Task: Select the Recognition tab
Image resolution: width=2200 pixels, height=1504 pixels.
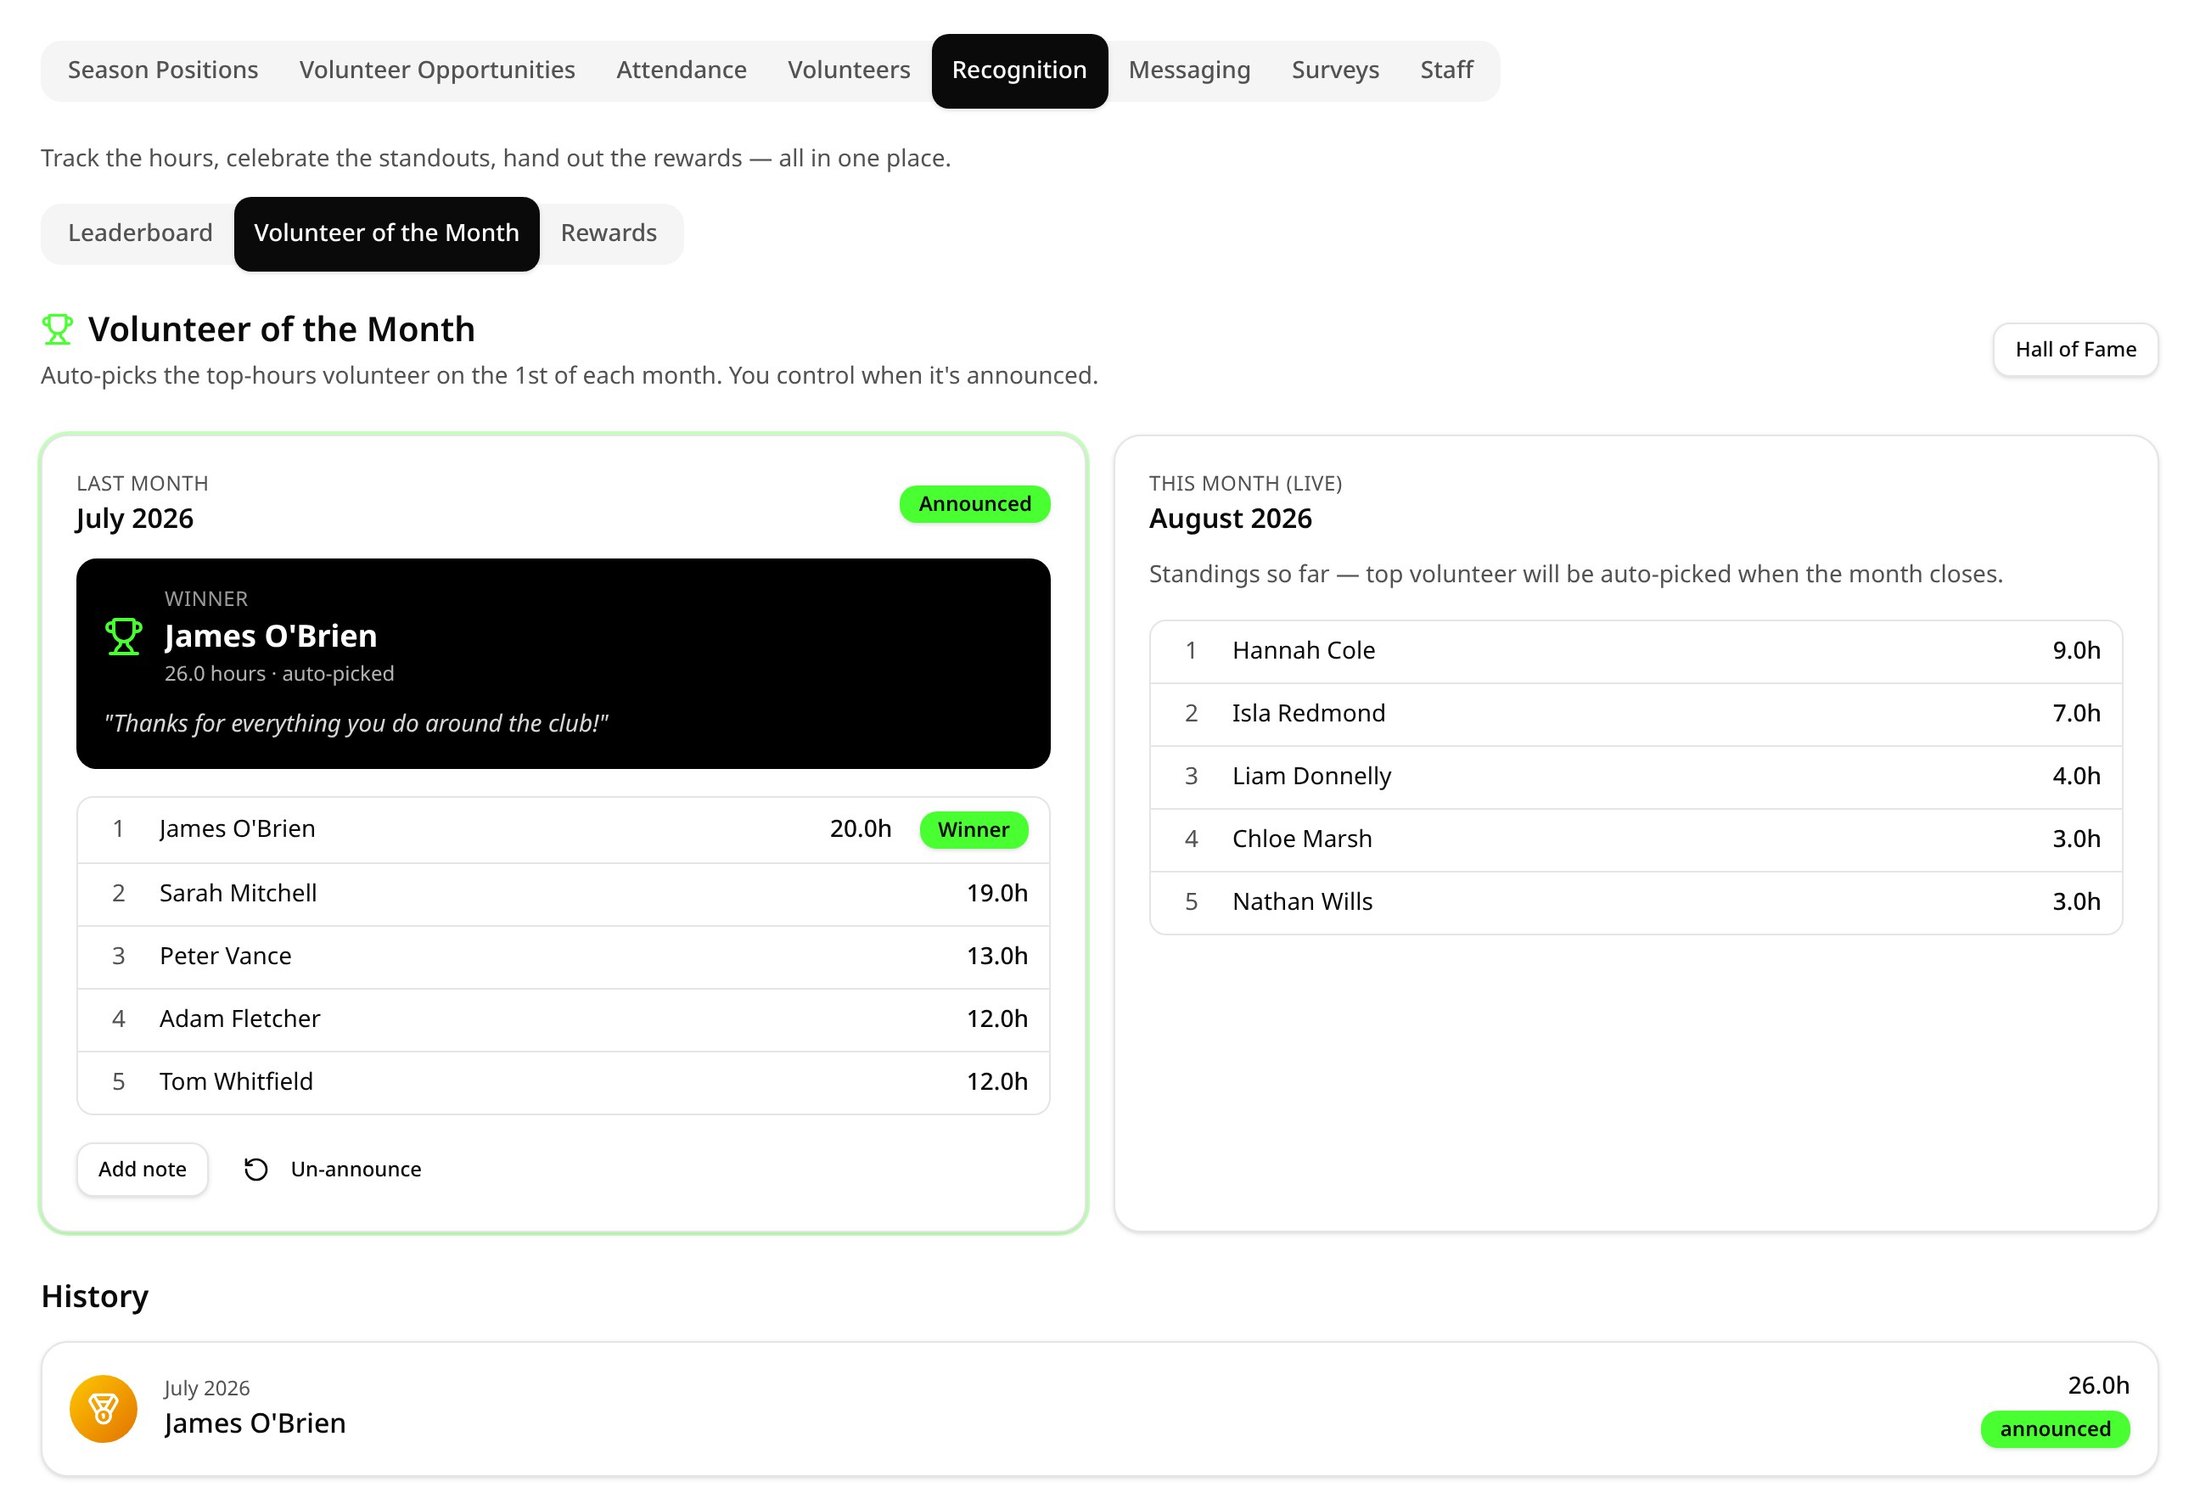Action: pyautogui.click(x=1019, y=70)
